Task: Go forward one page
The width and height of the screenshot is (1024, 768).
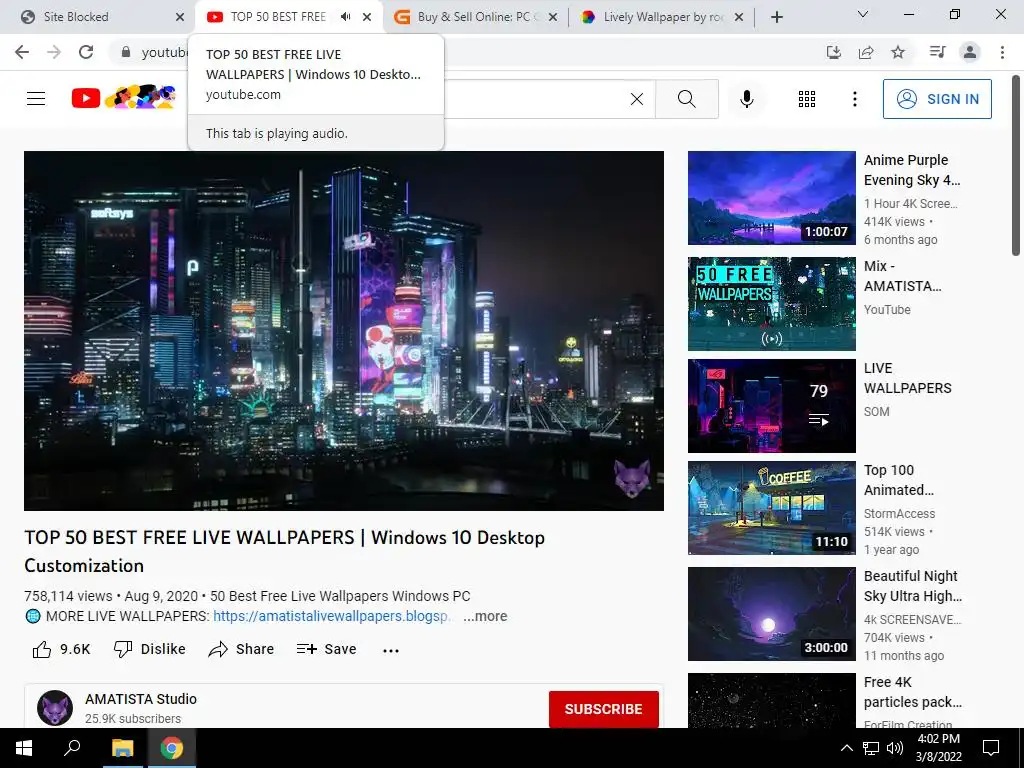Action: pos(54,52)
